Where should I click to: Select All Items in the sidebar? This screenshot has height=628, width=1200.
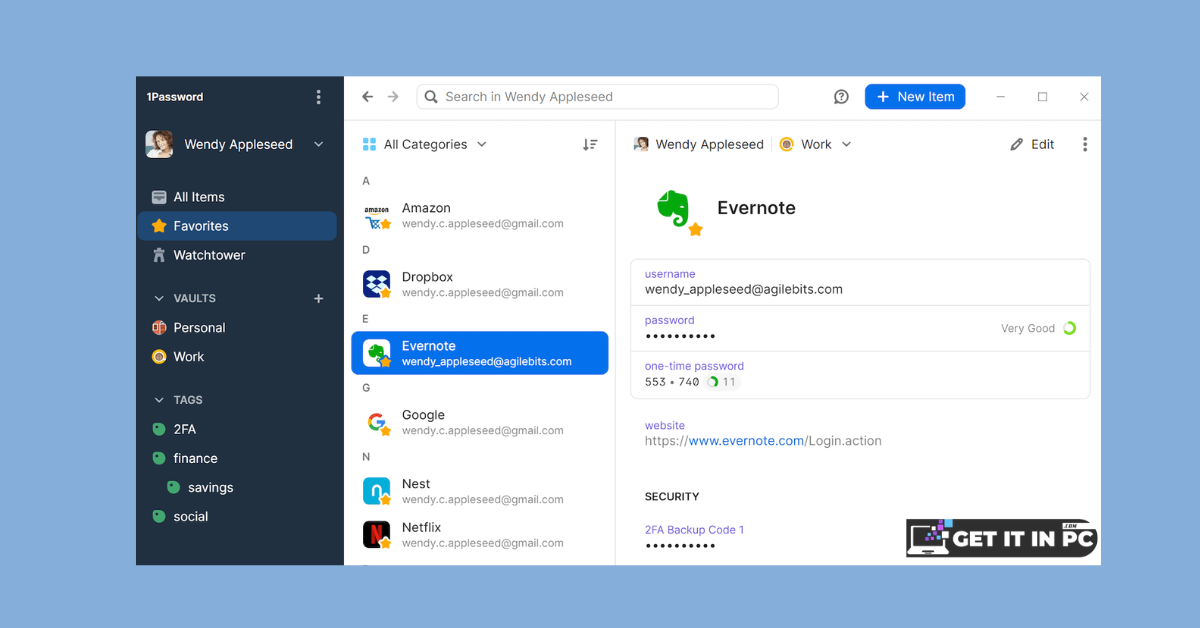pos(237,197)
